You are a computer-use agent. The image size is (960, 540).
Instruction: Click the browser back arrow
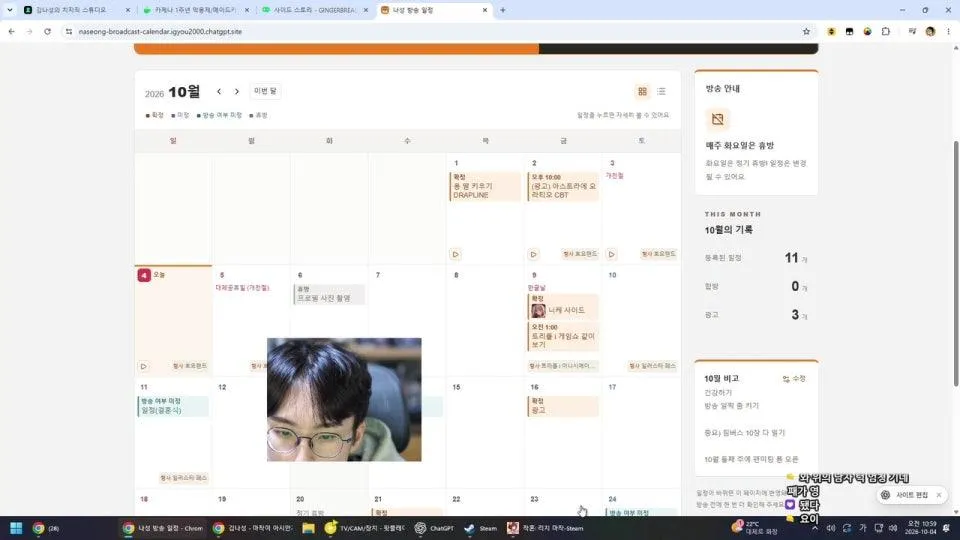(x=12, y=31)
